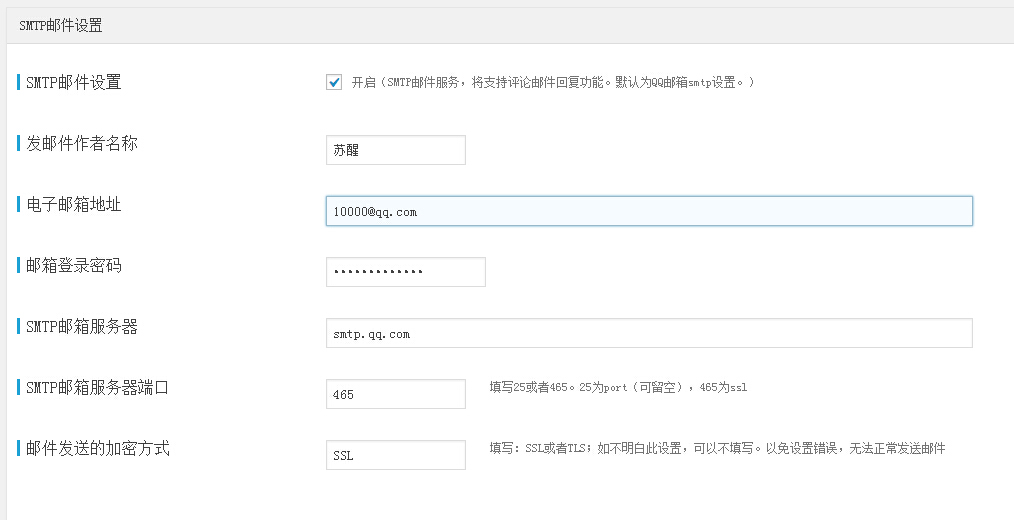The height and width of the screenshot is (520, 1014).
Task: Click the port field containing 465
Action: point(396,394)
